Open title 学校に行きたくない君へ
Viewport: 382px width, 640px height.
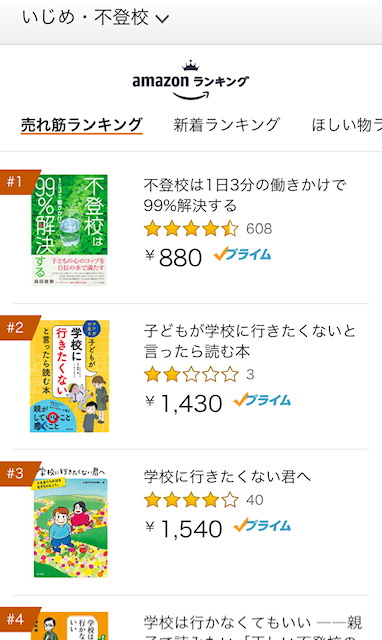point(227,477)
